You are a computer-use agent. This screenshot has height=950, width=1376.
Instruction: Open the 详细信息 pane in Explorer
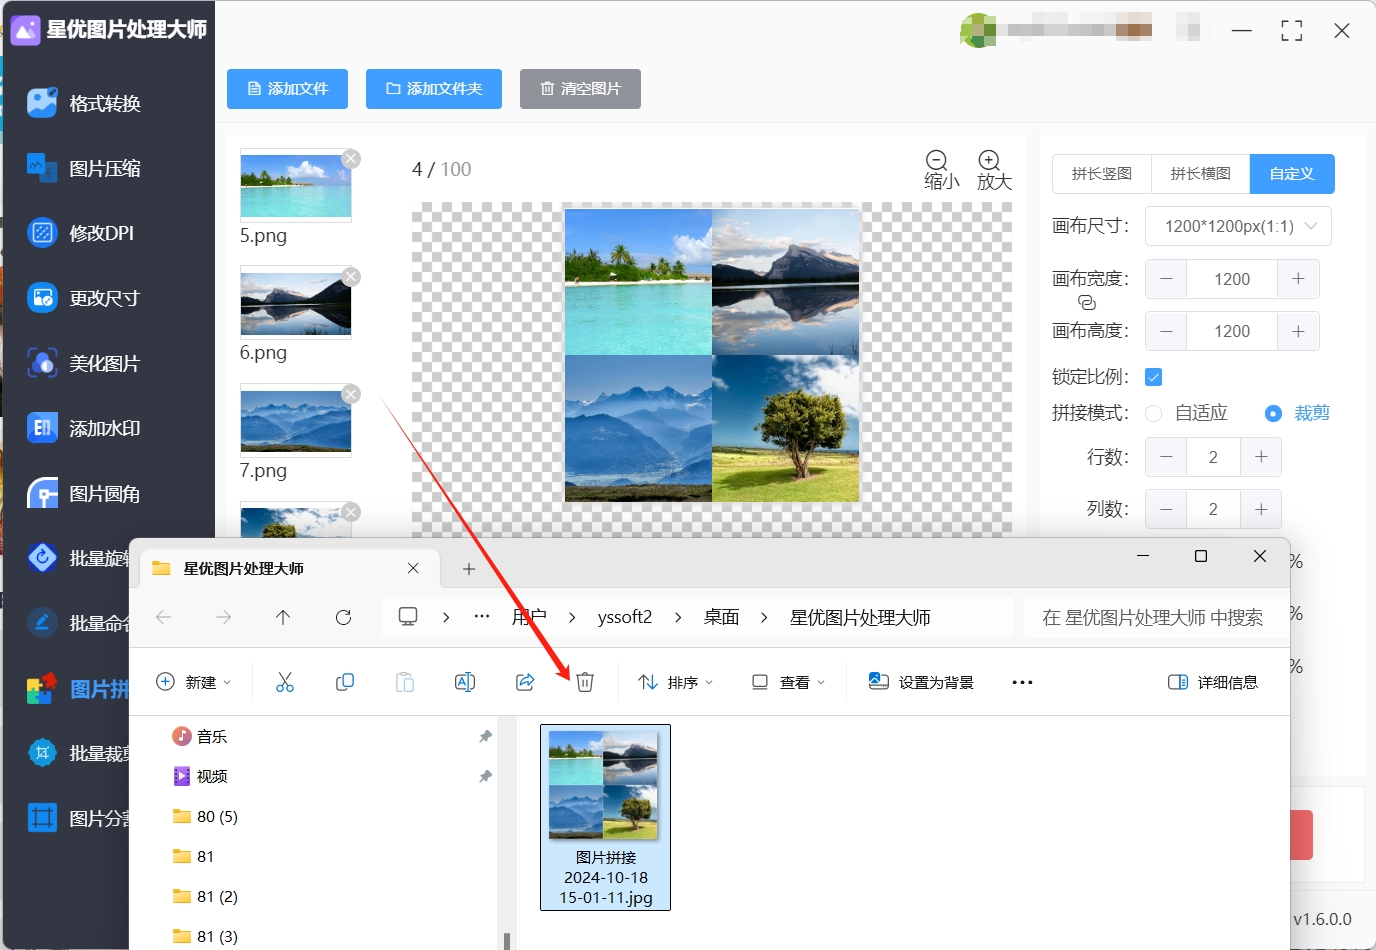[x=1213, y=682]
